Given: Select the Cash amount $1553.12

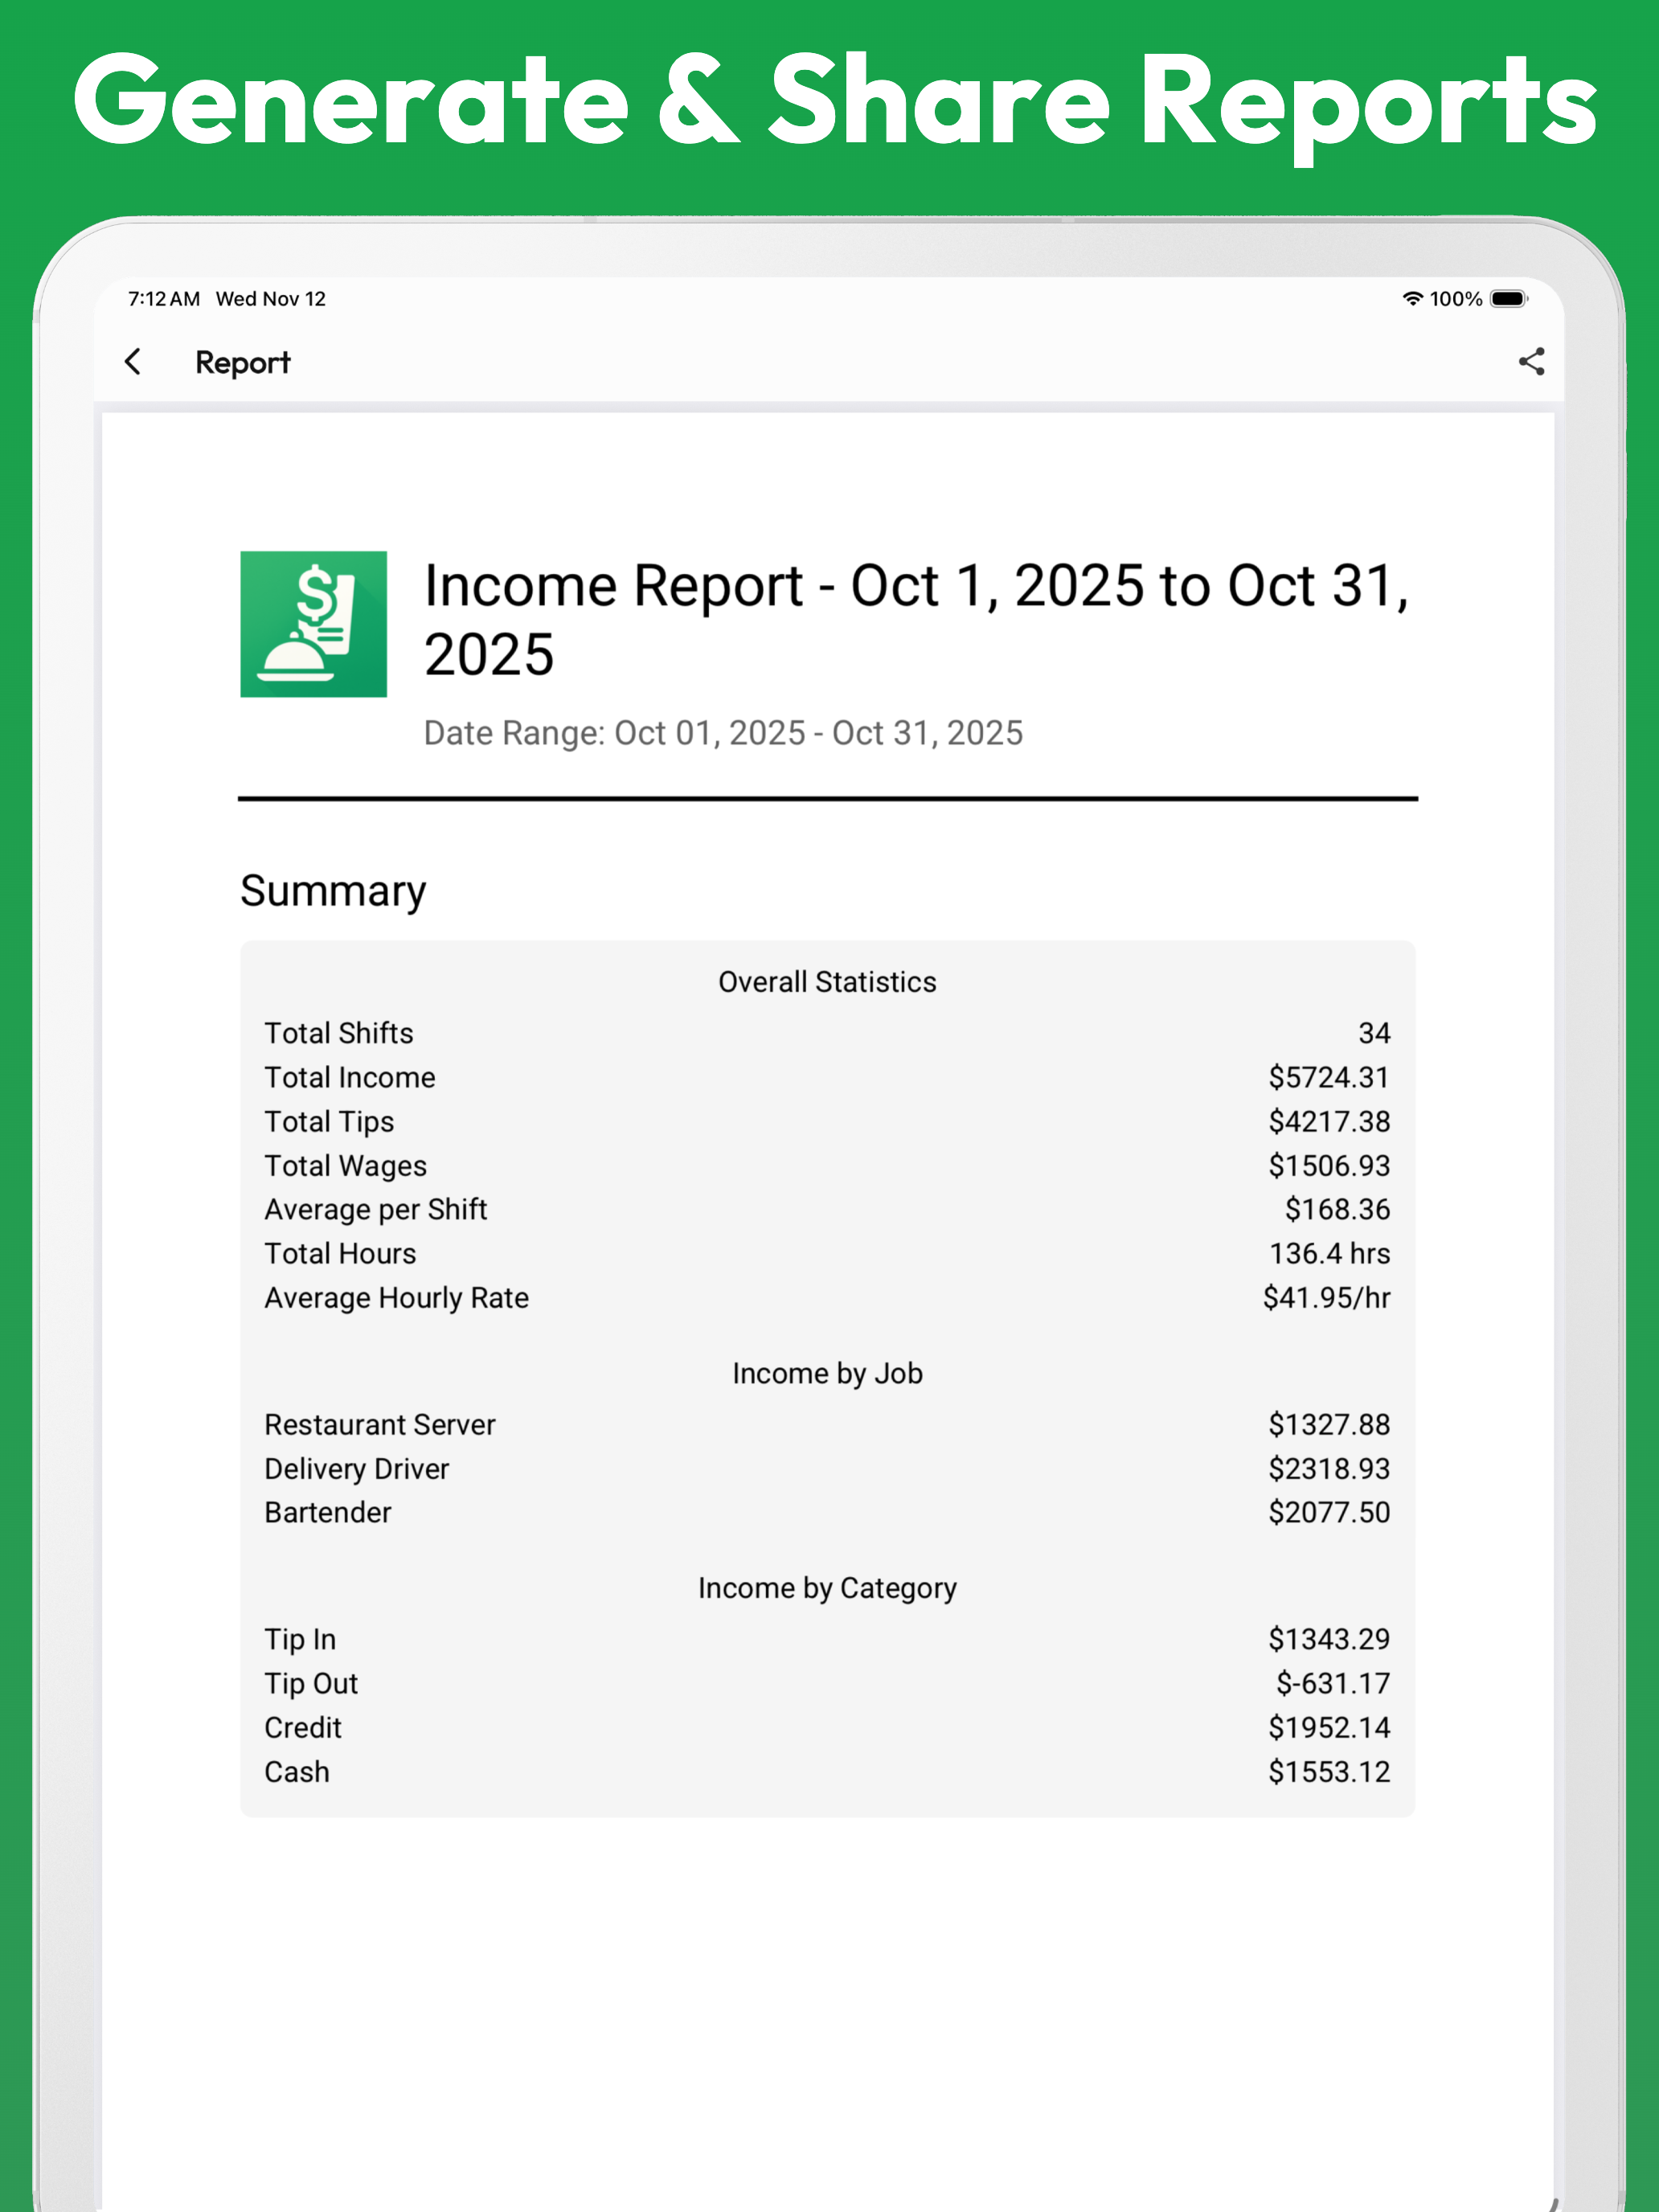Looking at the screenshot, I should 1329,1772.
